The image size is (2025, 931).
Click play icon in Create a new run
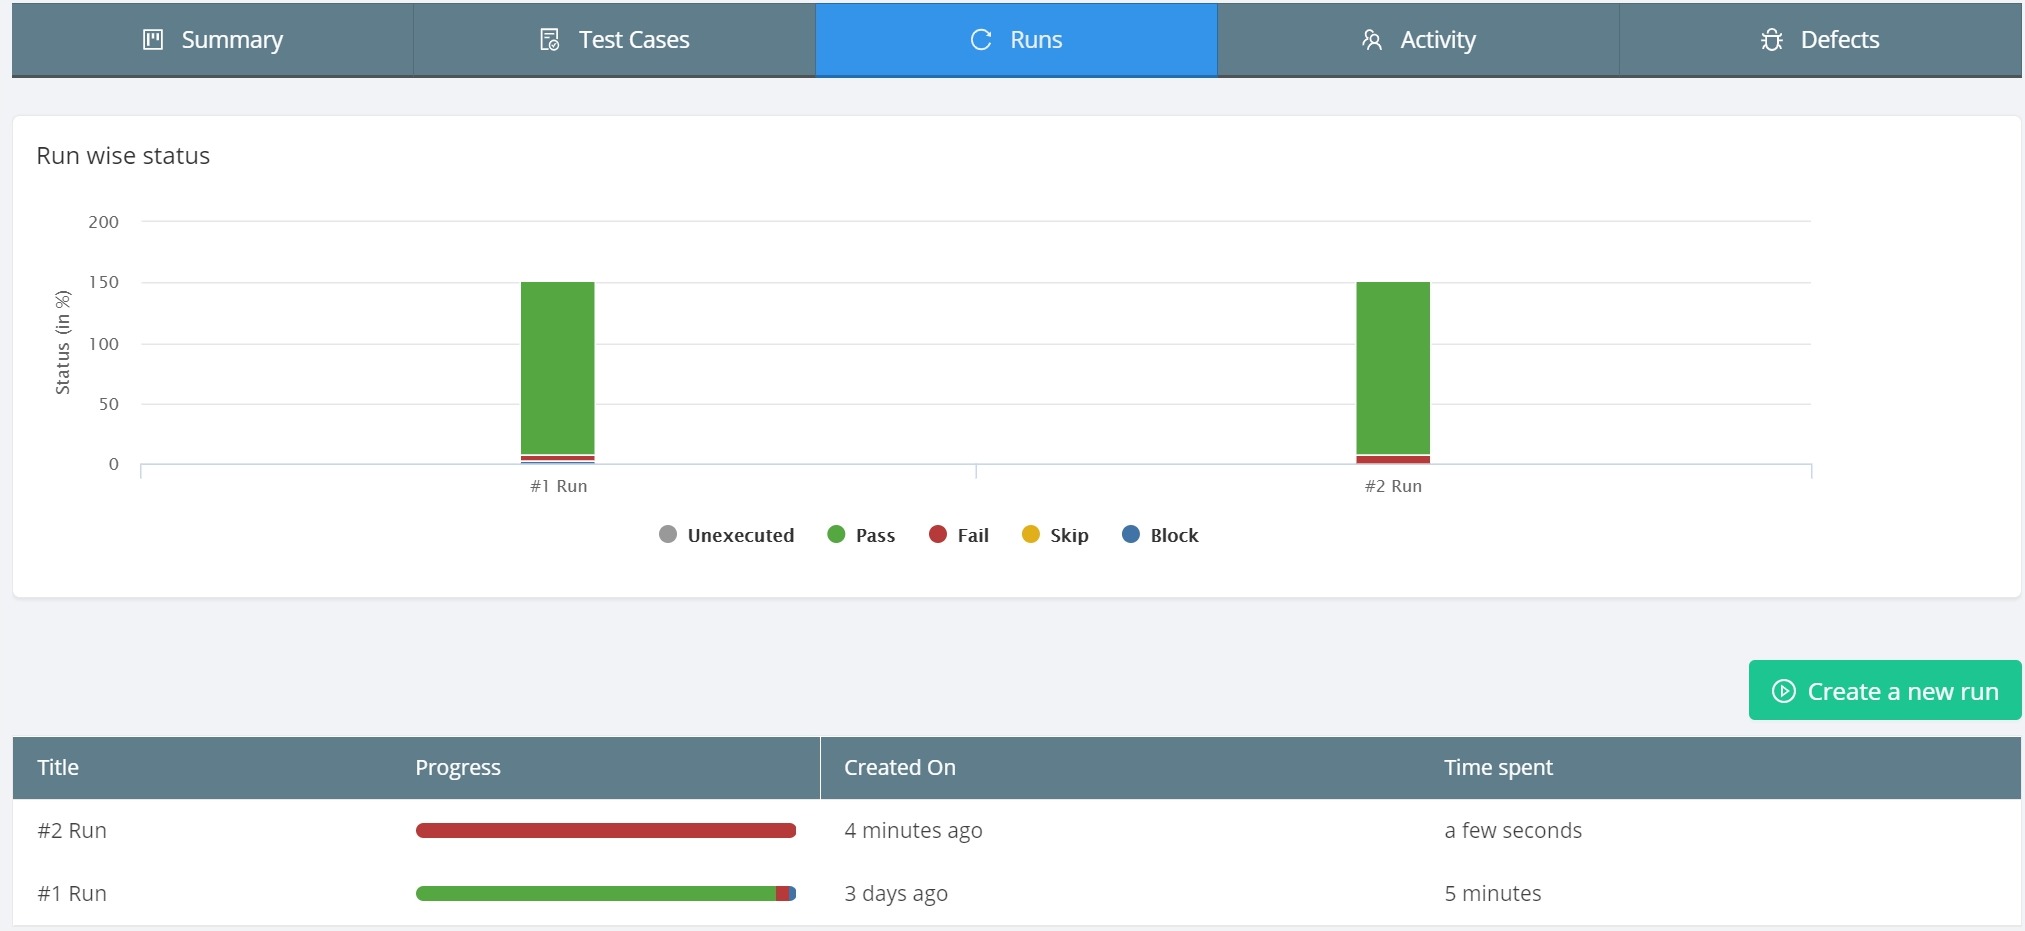1784,691
